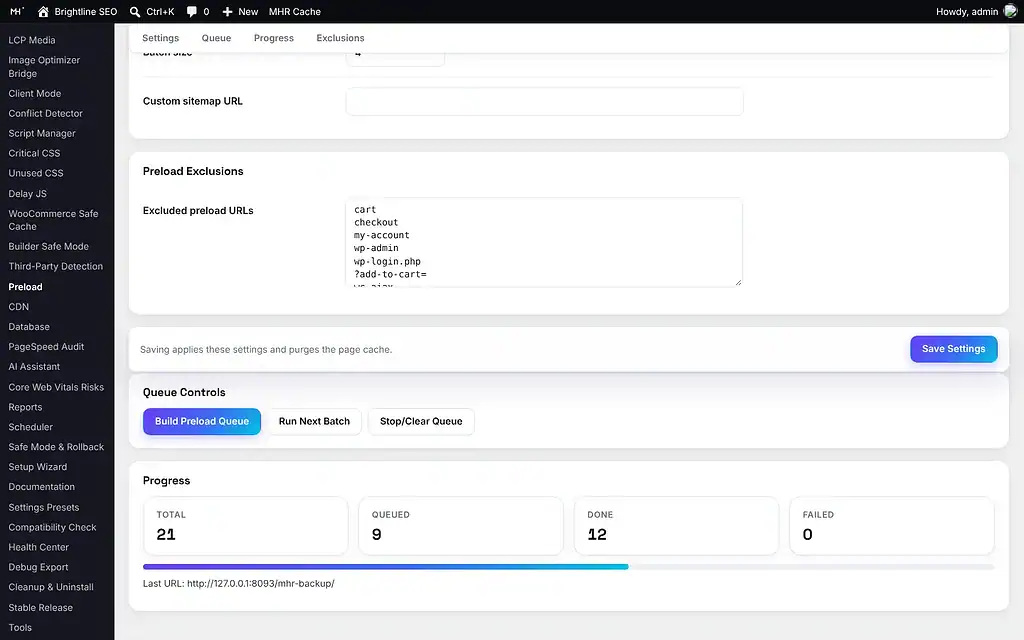Switch to the Exclusions tab
The height and width of the screenshot is (640, 1024).
pos(340,38)
